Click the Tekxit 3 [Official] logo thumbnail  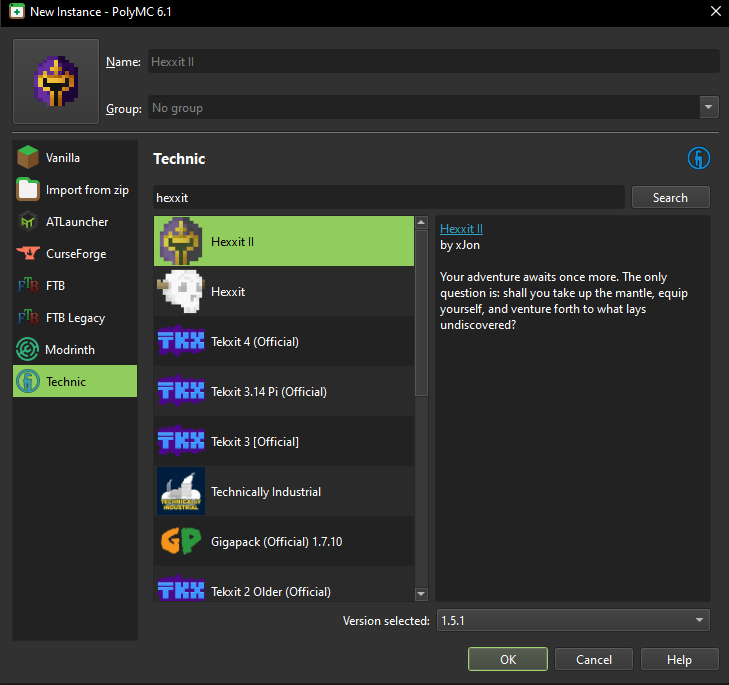click(181, 441)
